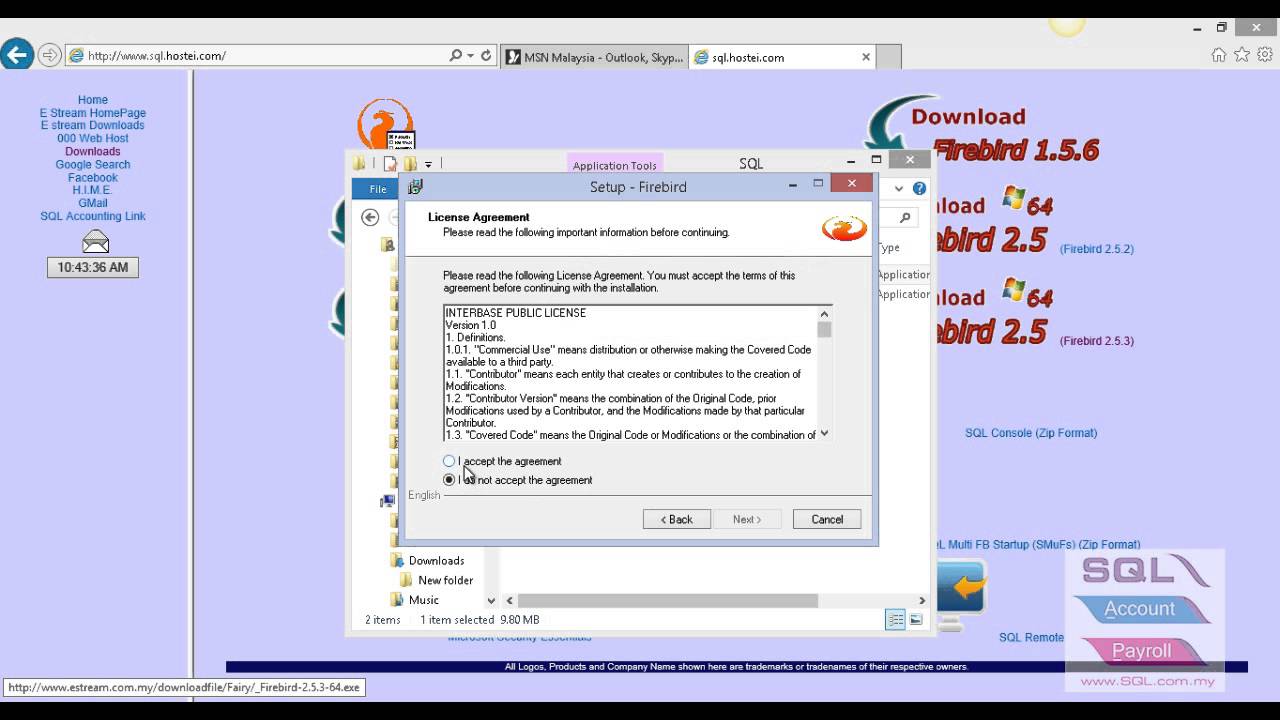
Task: Select Music folder in Explorer tree
Action: (414, 600)
